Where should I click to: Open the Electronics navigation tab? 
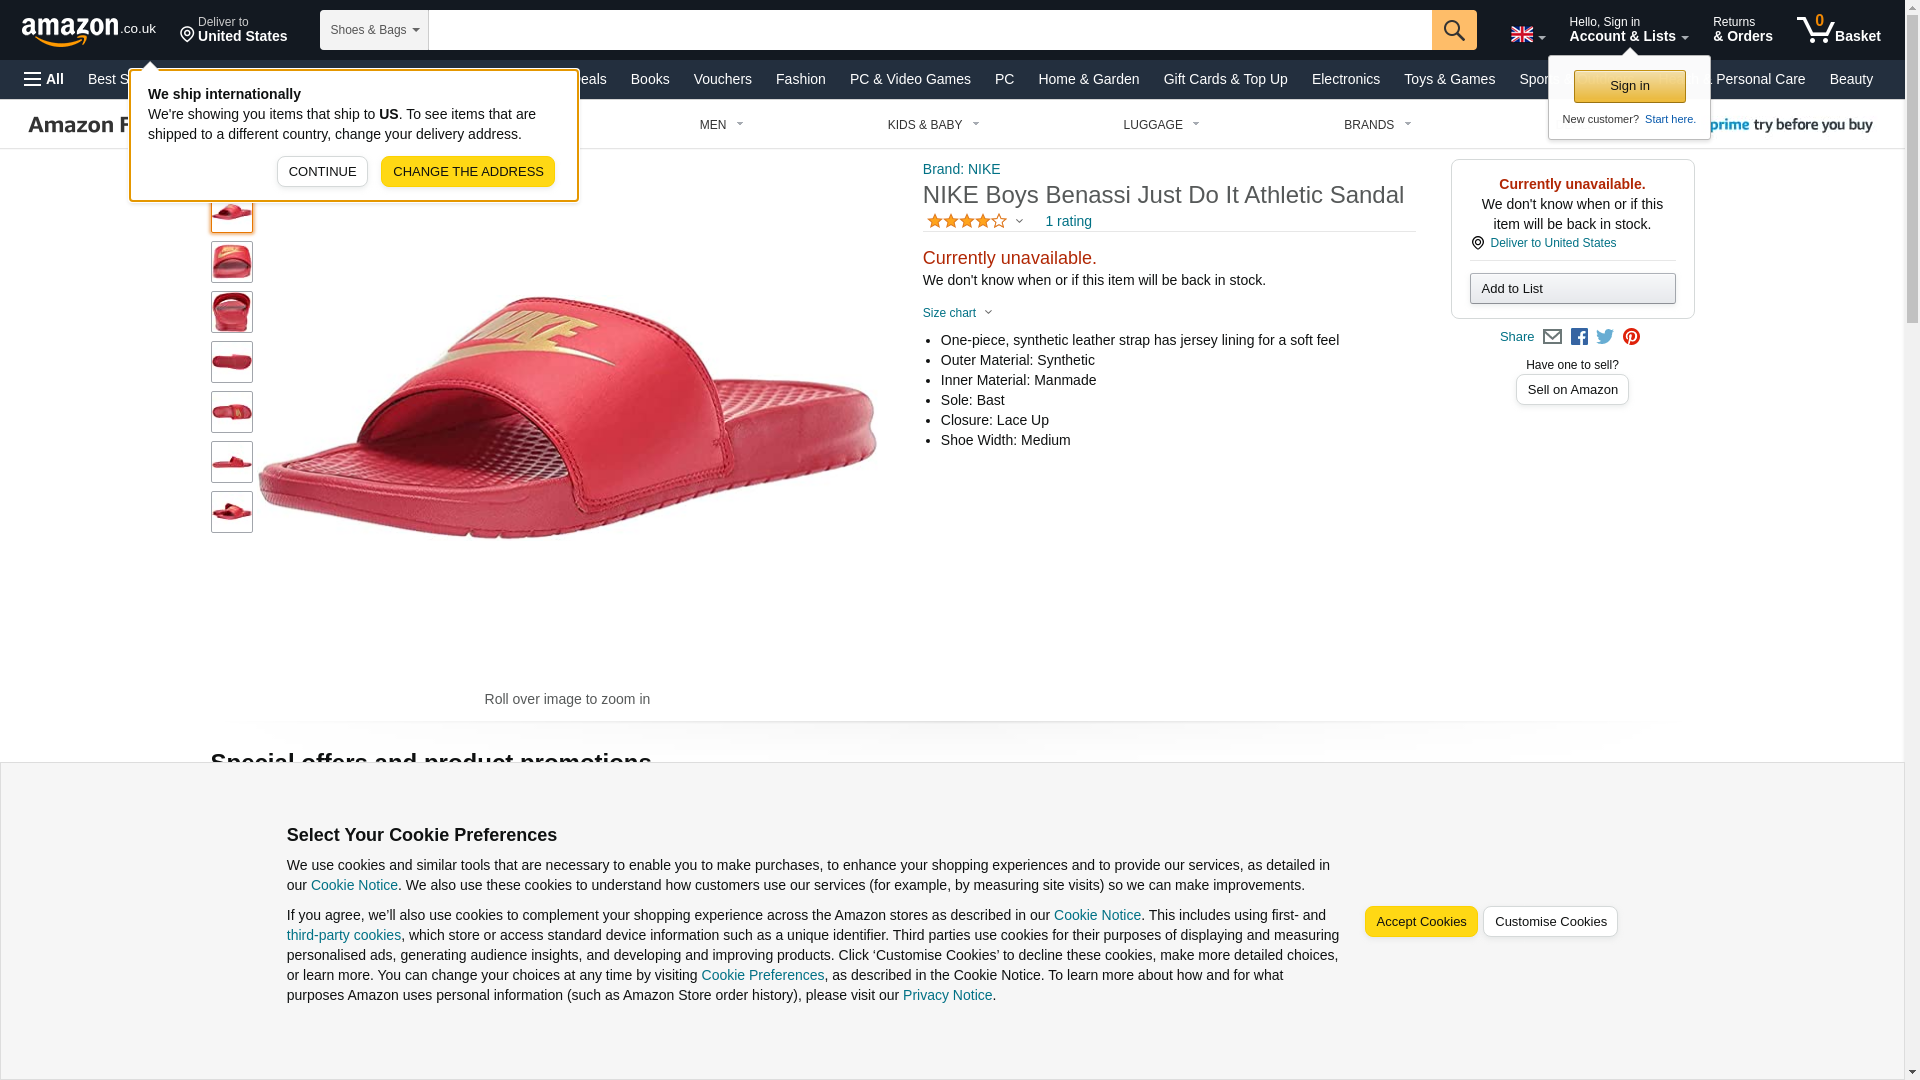1345,79
